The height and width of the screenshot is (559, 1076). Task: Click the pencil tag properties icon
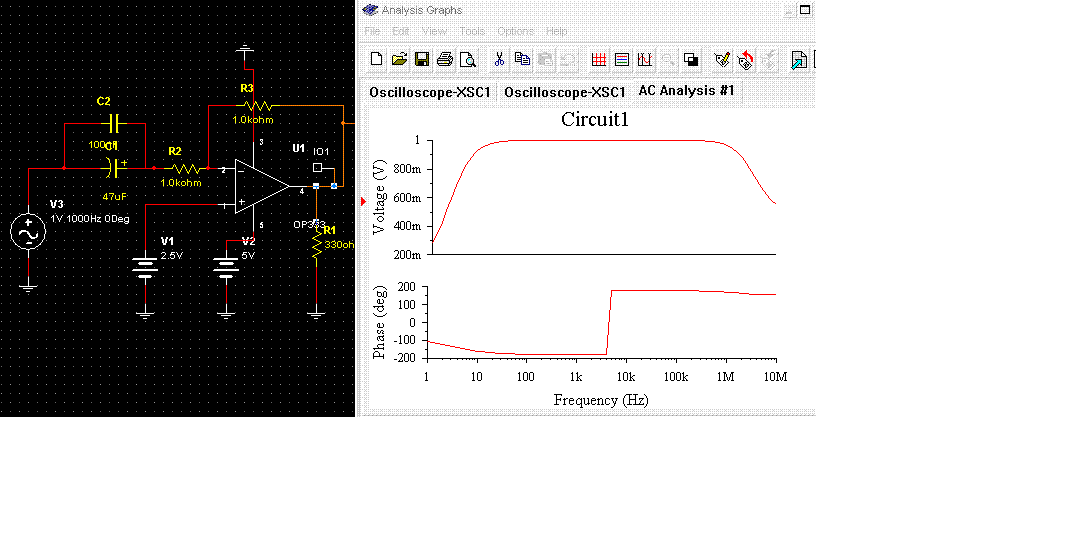pyautogui.click(x=722, y=60)
